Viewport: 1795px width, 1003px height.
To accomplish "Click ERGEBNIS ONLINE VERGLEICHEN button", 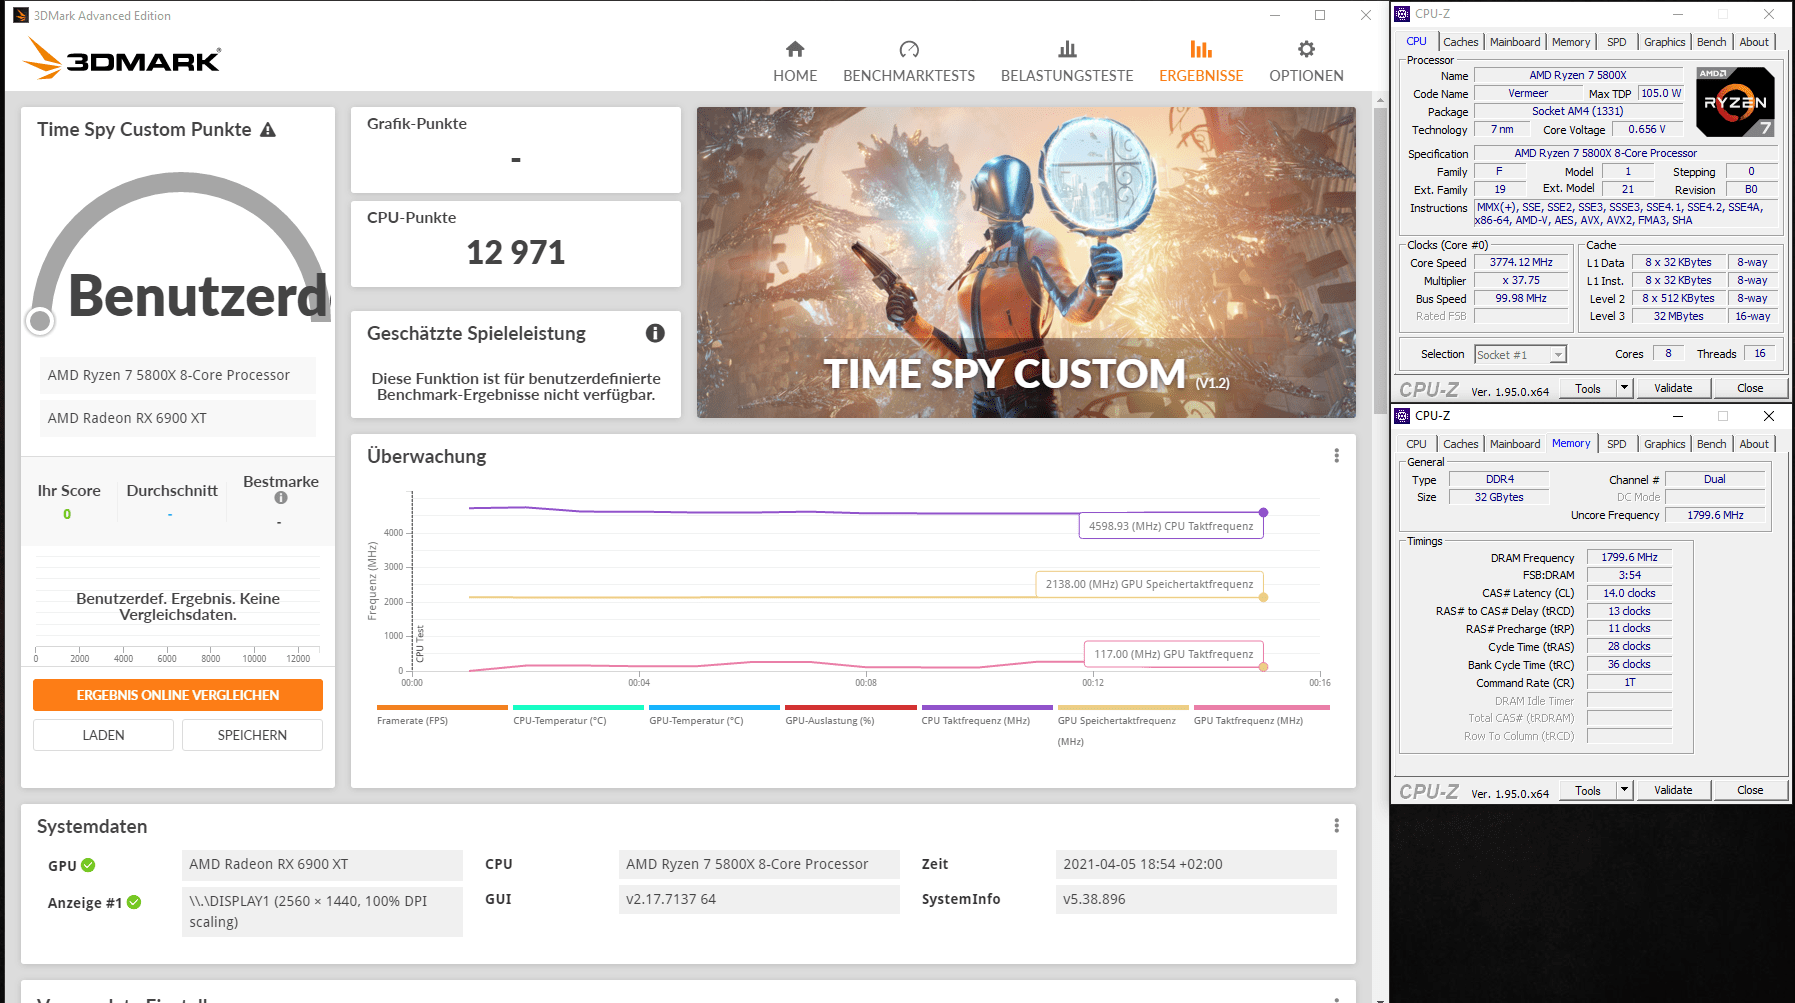I will coord(178,695).
